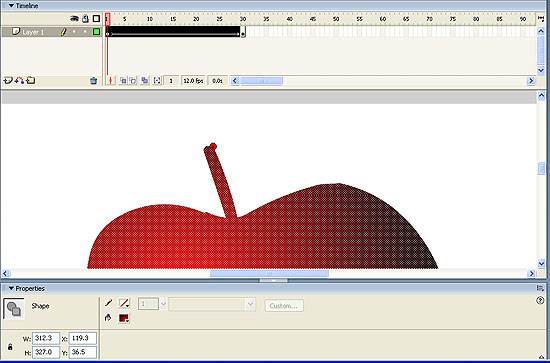
Task: Toggle lock all layers padlock icon
Action: 85,19
